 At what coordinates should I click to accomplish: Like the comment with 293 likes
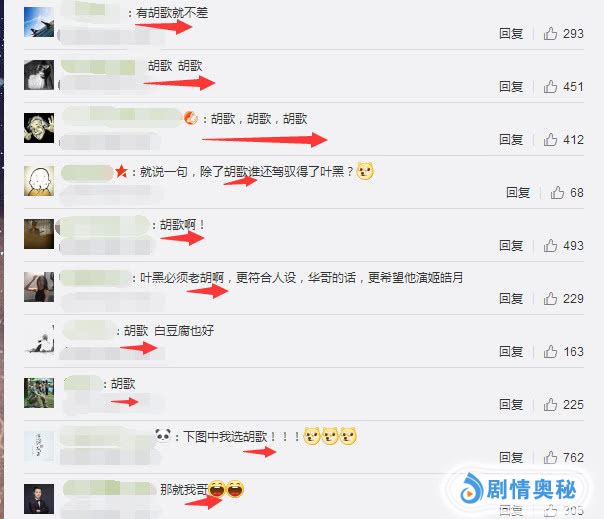tap(550, 34)
